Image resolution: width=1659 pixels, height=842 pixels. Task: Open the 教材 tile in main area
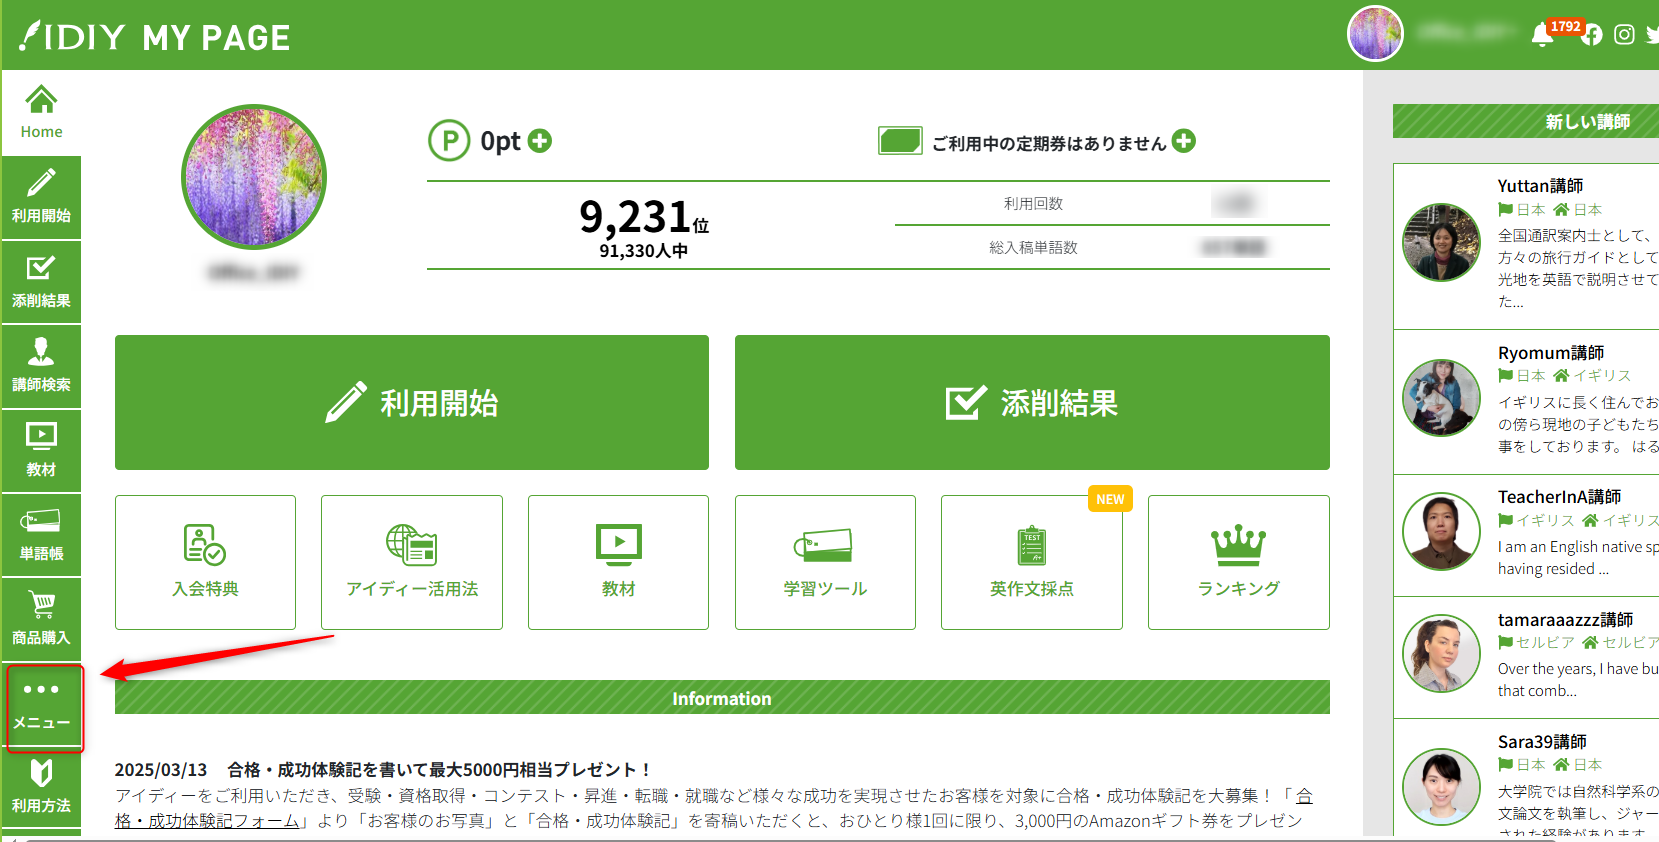pos(618,562)
